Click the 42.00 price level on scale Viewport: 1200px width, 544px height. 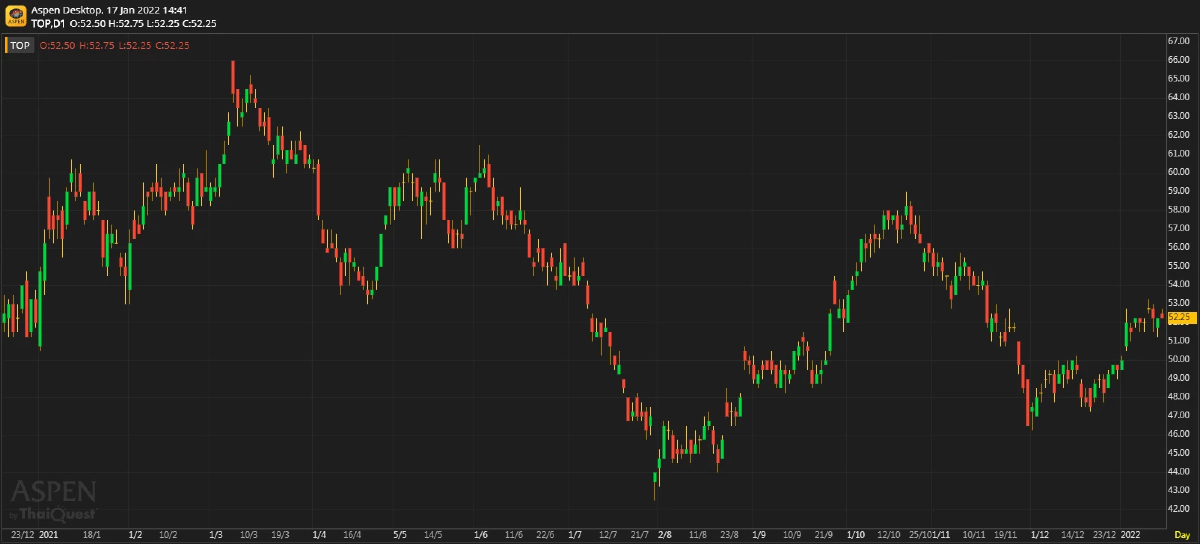coord(1178,508)
